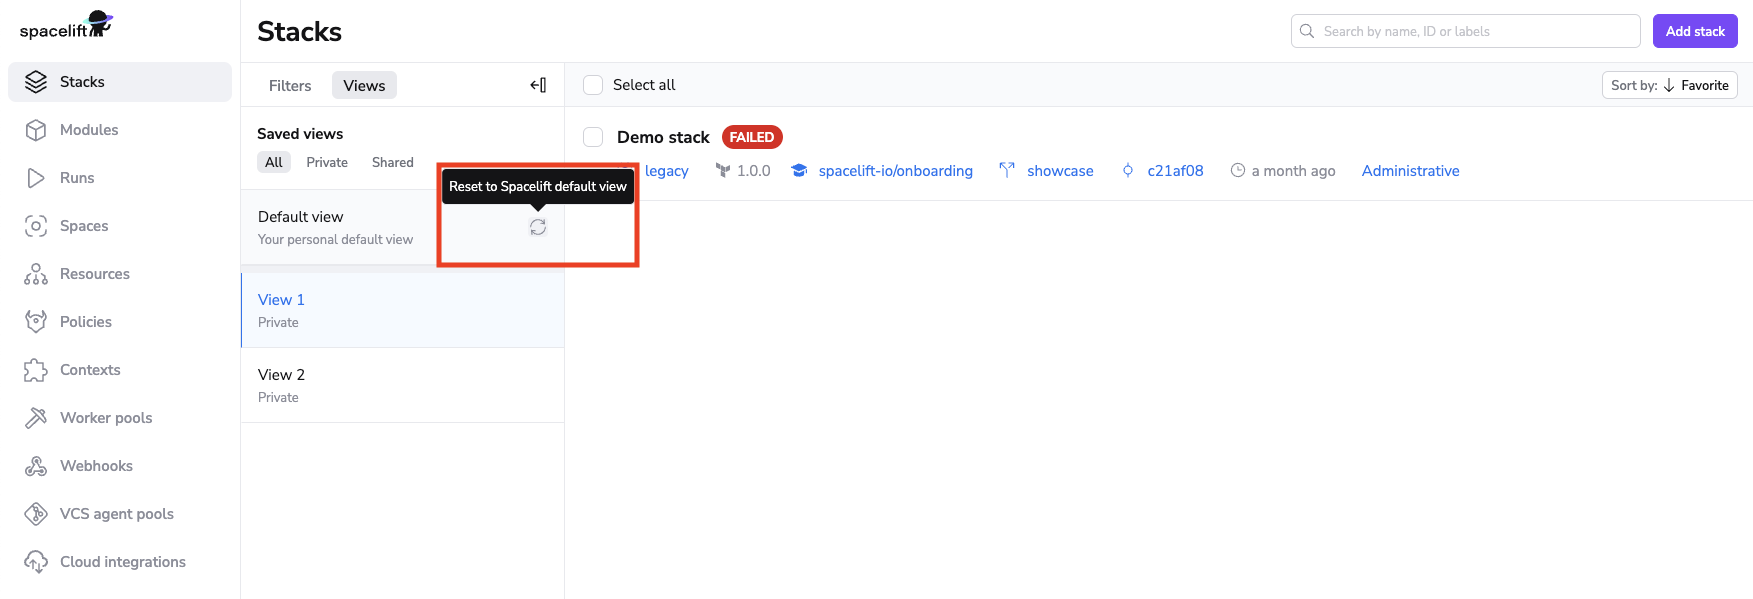The width and height of the screenshot is (1753, 599).
Task: Open the spacelift-io/onboarding repository link
Action: [895, 171]
